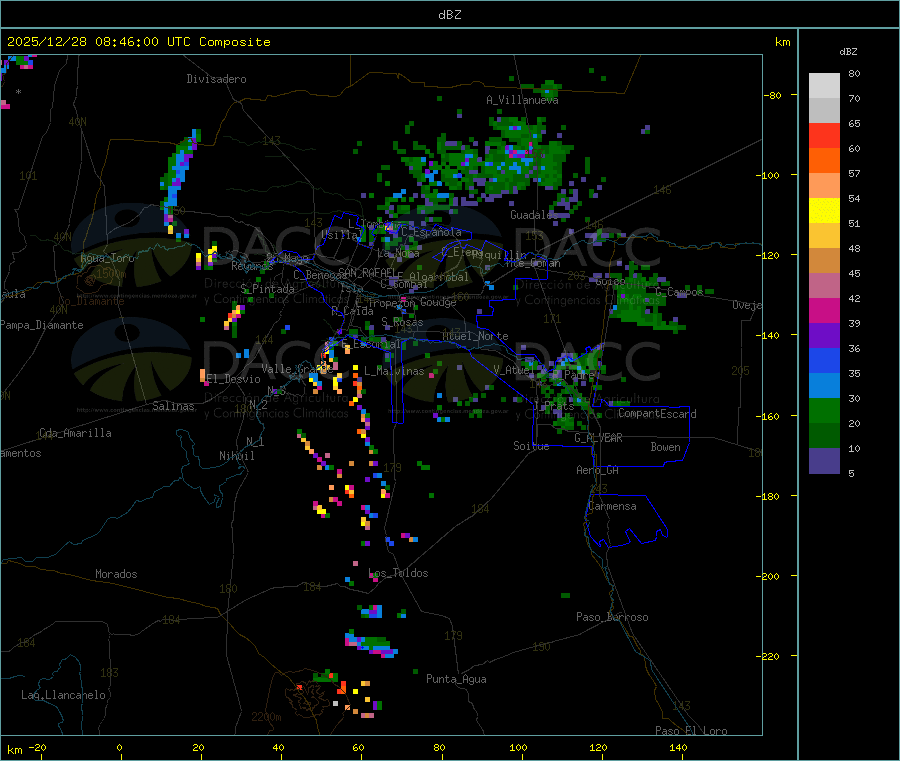Click the A_Villanueva place label

[522, 100]
